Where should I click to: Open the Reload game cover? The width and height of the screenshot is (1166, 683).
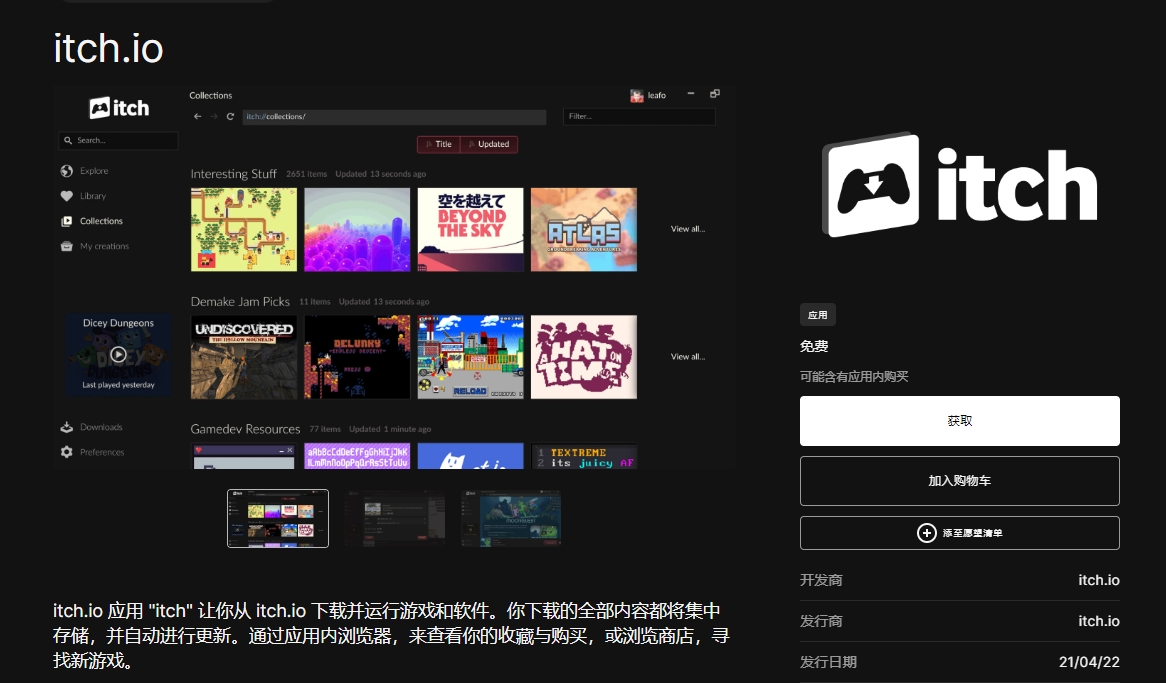point(471,357)
